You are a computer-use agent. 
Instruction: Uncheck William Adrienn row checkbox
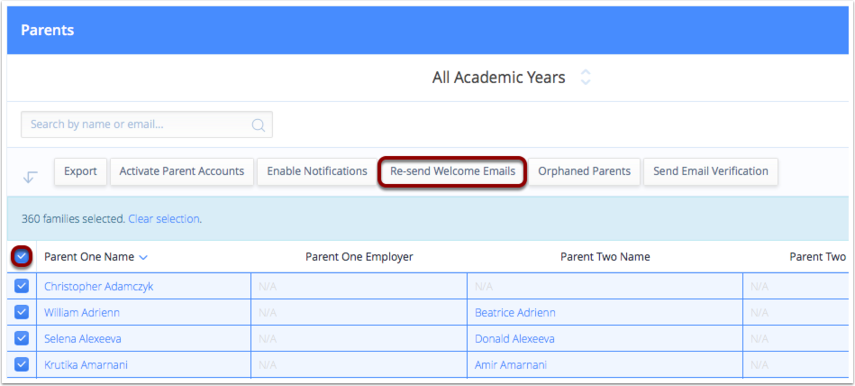click(x=21, y=312)
